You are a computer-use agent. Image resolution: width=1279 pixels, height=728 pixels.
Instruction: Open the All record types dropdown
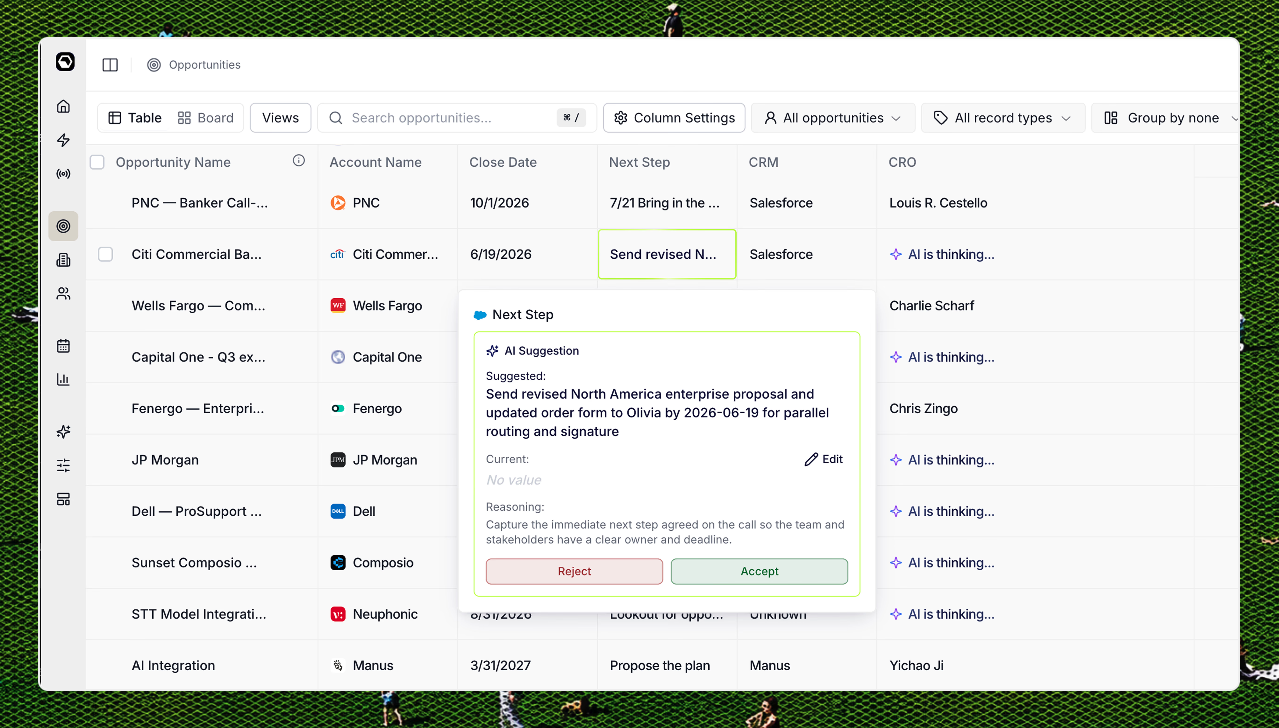pyautogui.click(x=1002, y=118)
